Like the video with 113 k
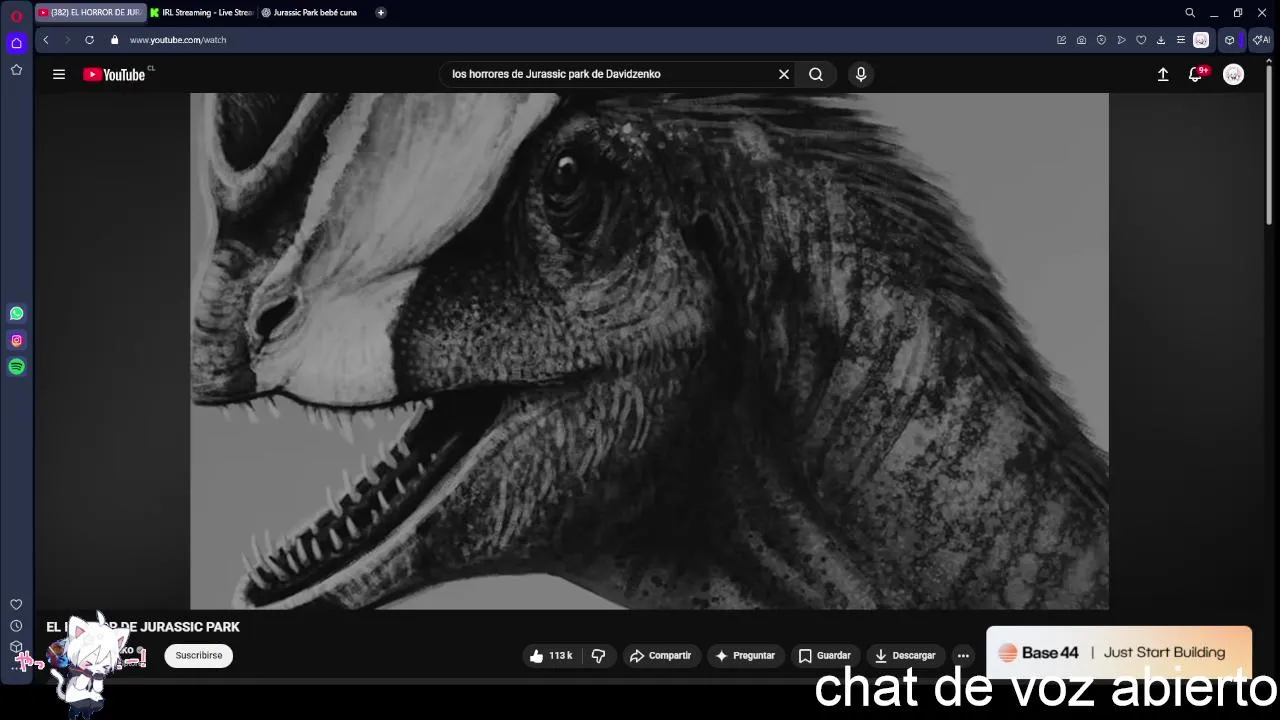The image size is (1280, 720). (x=551, y=656)
